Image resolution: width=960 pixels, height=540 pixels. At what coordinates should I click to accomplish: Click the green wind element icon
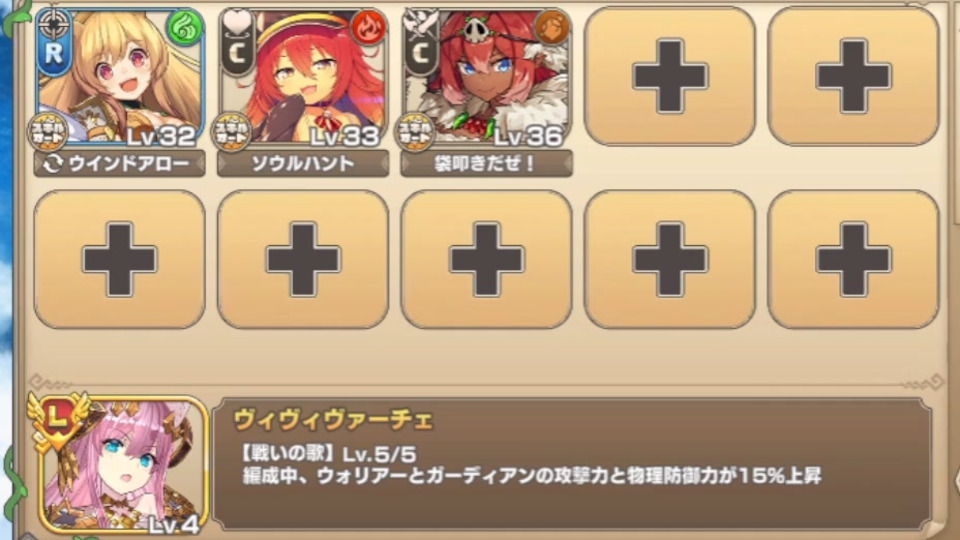tap(186, 27)
